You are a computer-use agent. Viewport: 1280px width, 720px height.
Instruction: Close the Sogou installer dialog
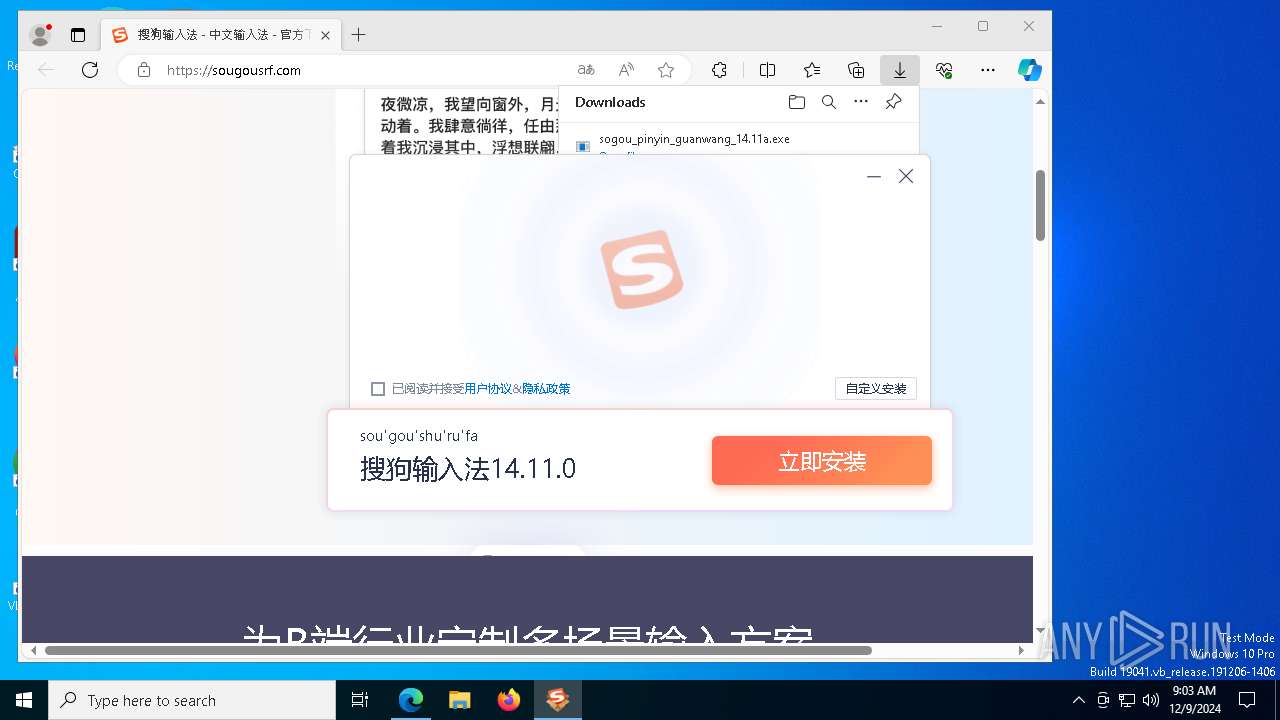pyautogui.click(x=906, y=176)
